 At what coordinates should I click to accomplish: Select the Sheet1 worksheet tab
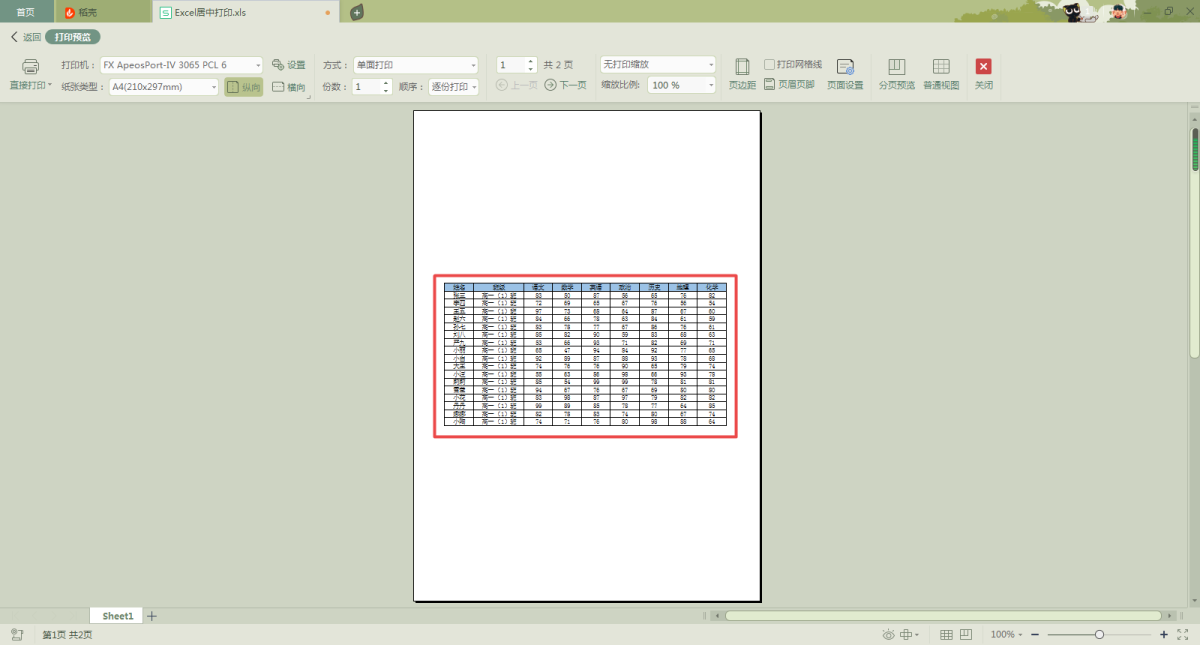tap(117, 616)
